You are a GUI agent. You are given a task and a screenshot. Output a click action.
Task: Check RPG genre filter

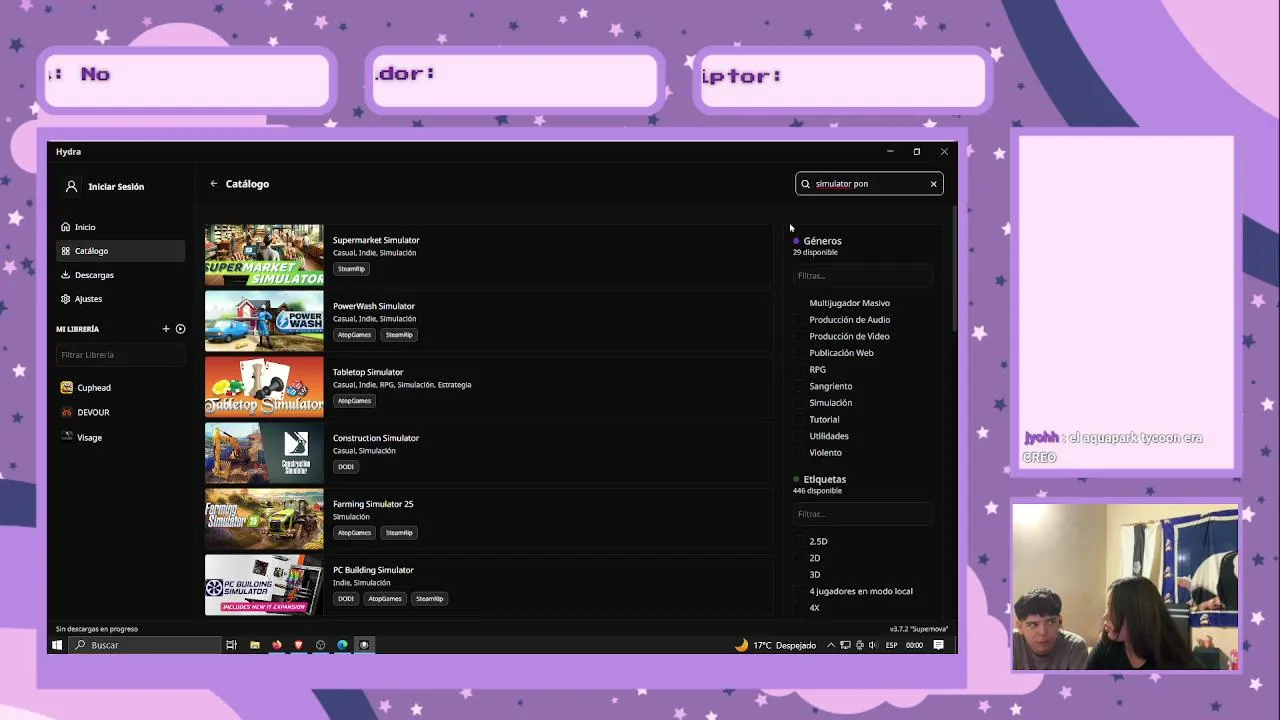tap(799, 370)
